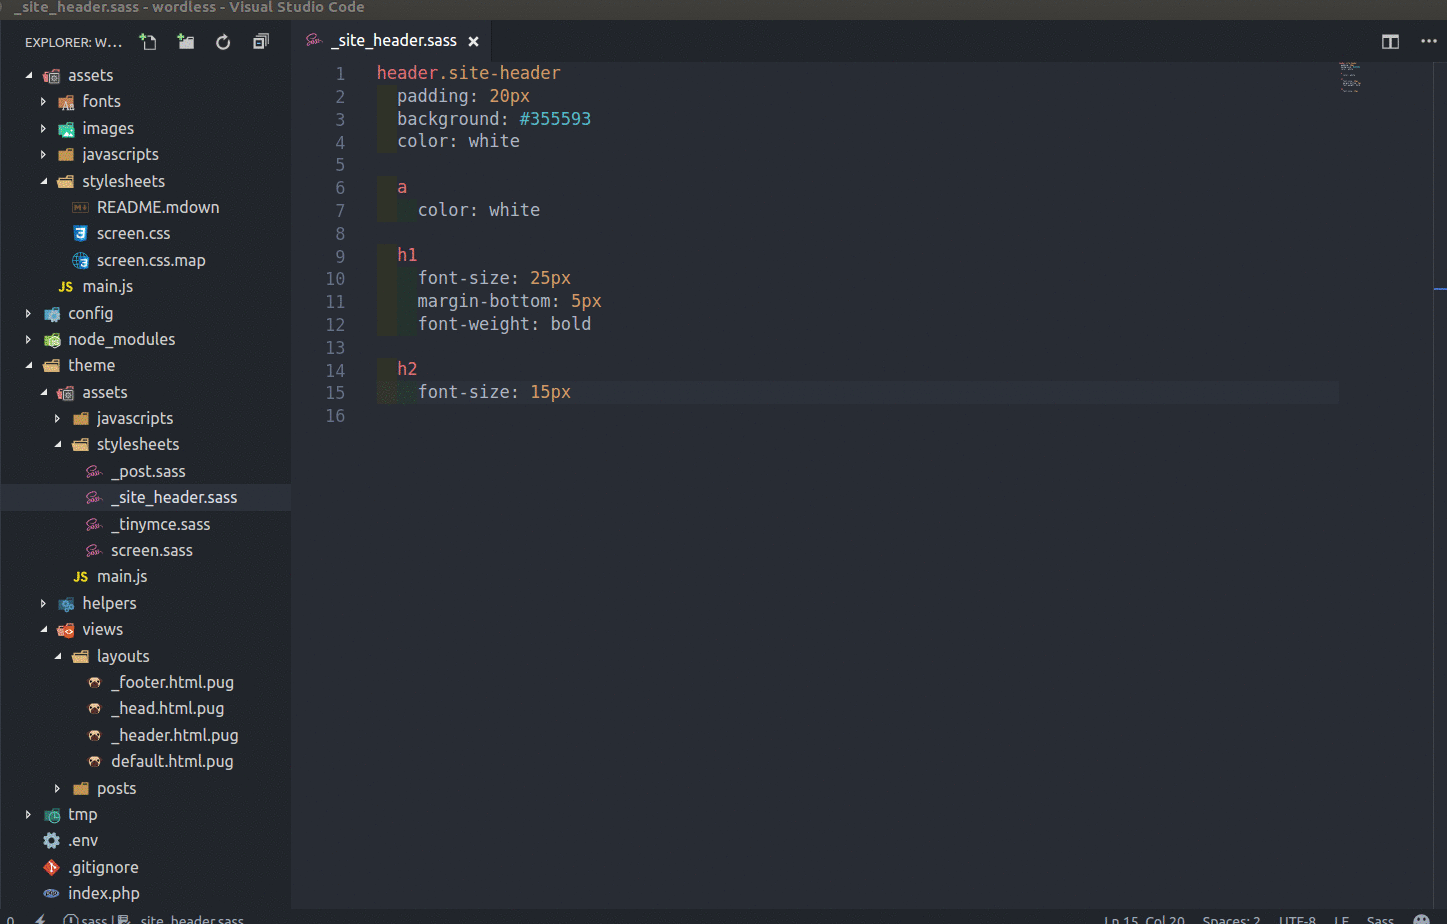Collapse all folders in the Explorer
The height and width of the screenshot is (924, 1447).
pyautogui.click(x=259, y=42)
